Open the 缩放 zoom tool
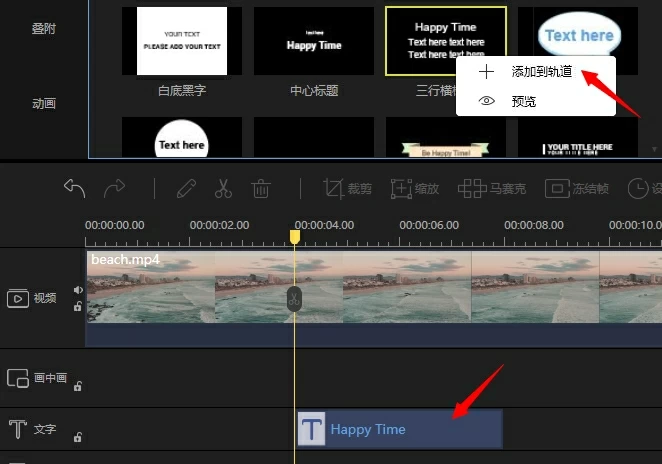662x464 pixels. click(415, 188)
